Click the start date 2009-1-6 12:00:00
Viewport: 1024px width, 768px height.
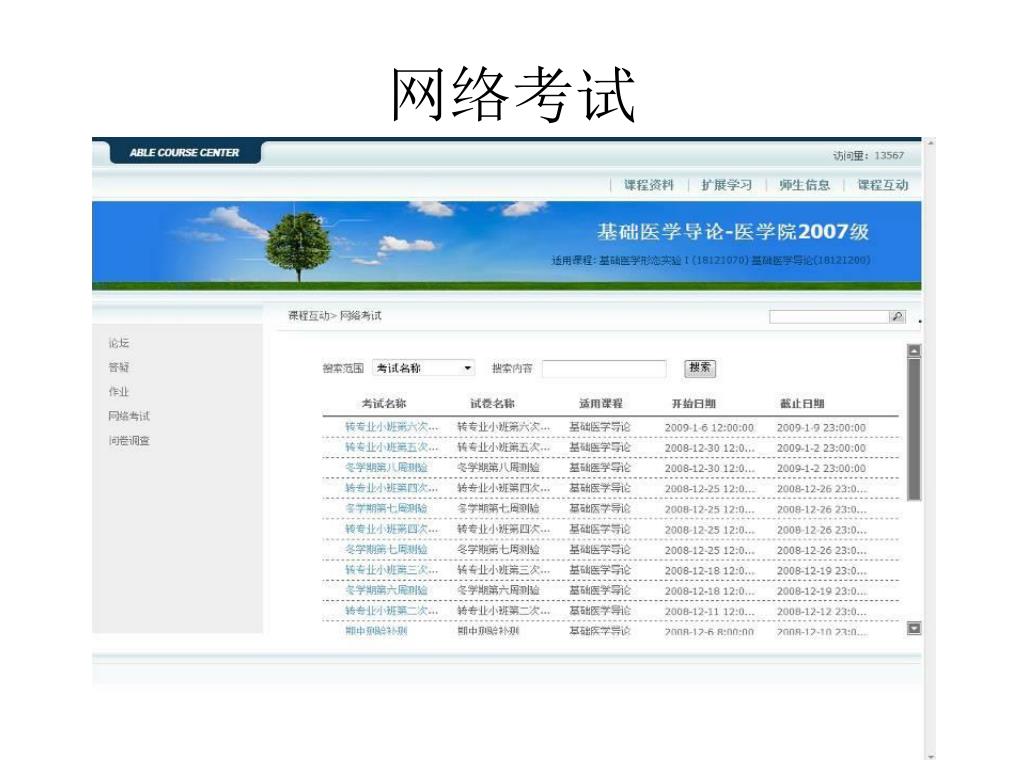point(709,428)
